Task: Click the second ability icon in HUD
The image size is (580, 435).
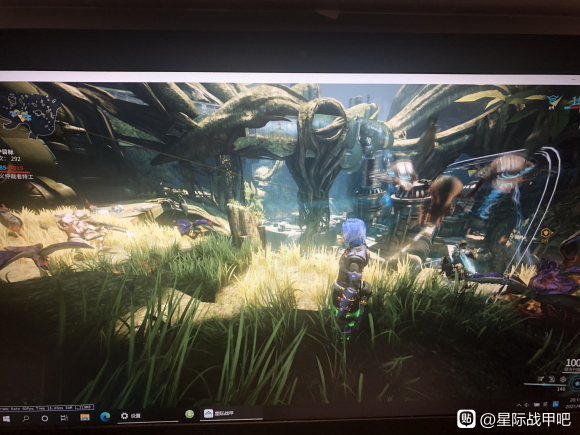Action: [x=552, y=379]
